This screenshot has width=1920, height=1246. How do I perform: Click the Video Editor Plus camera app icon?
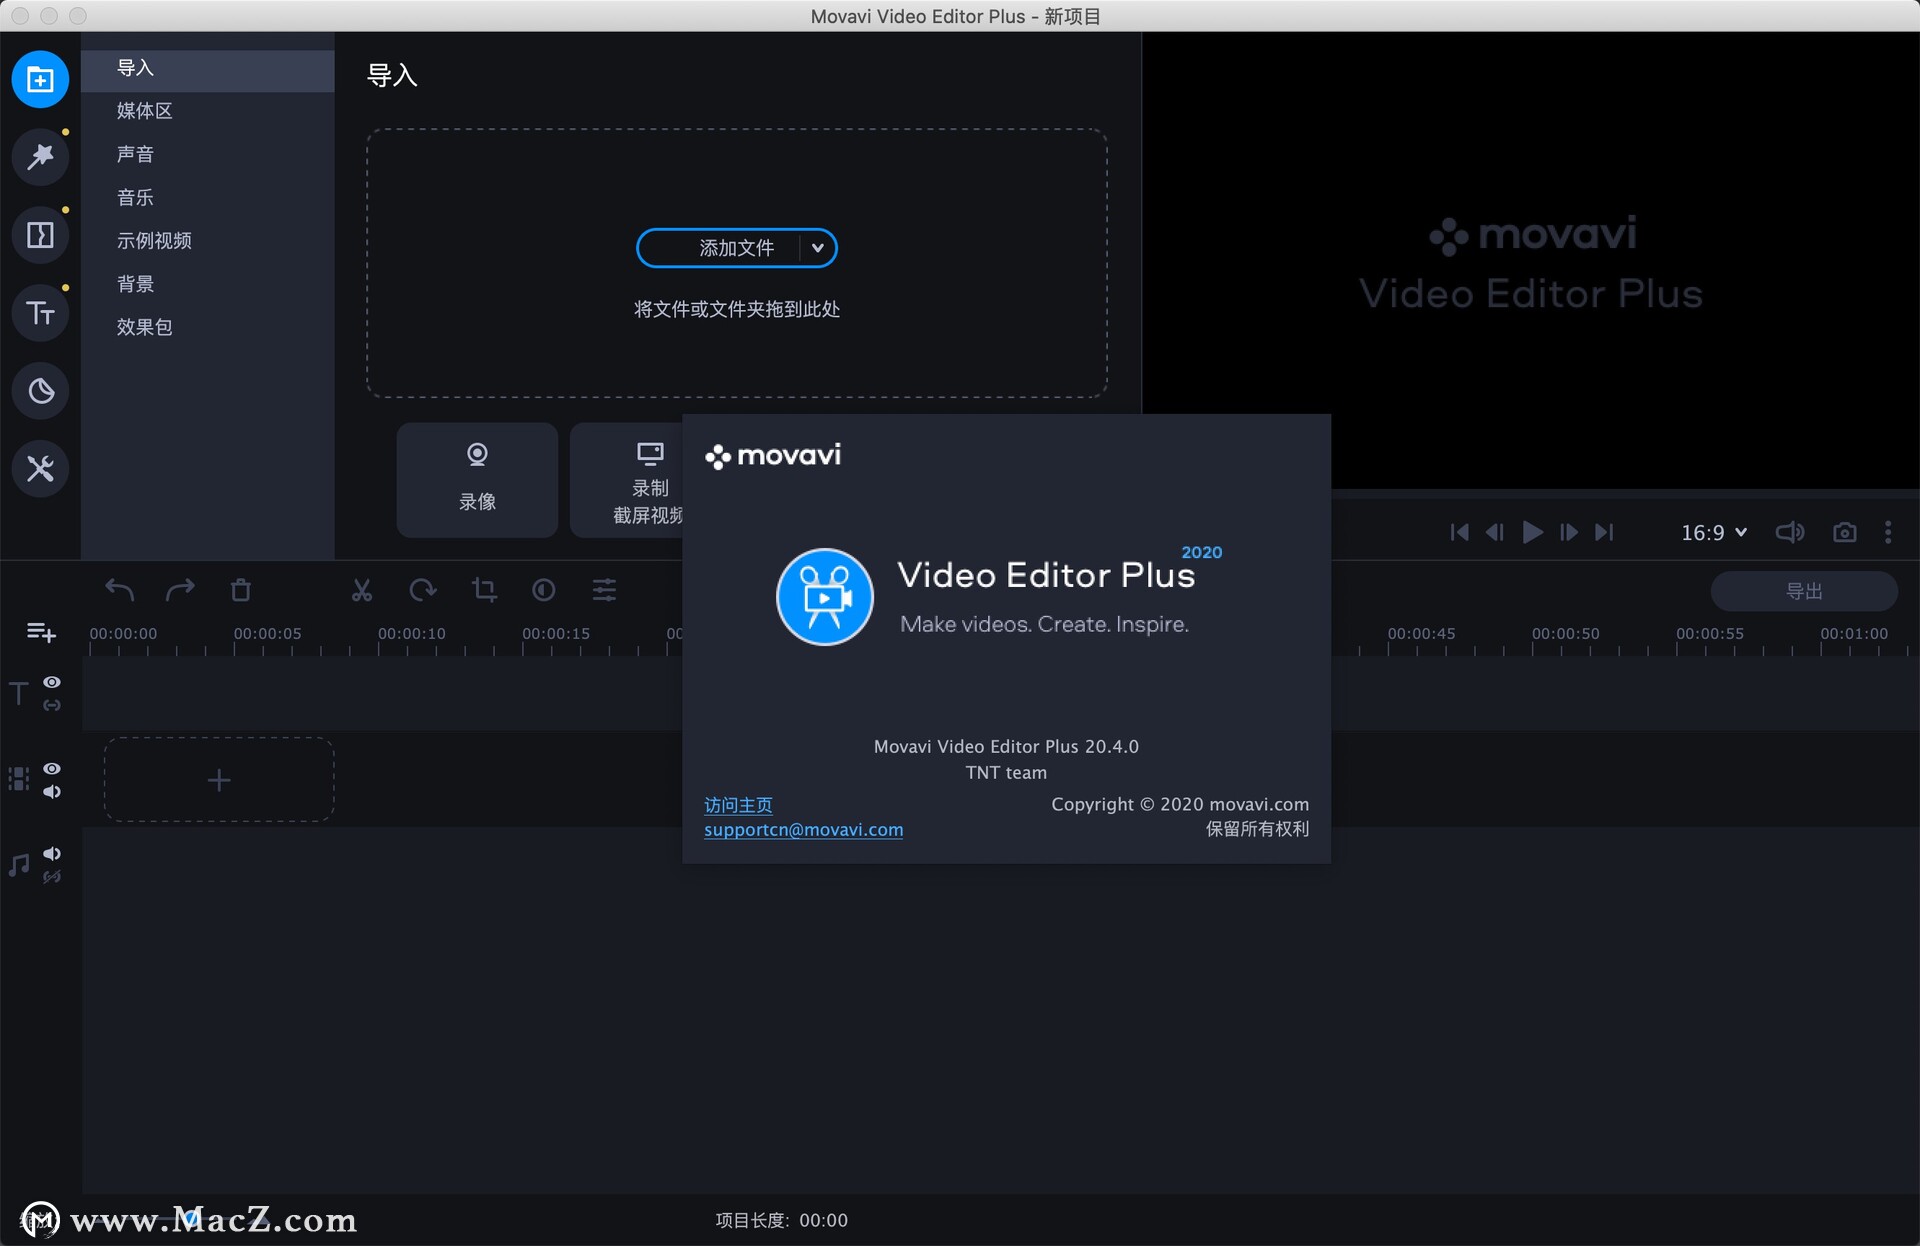click(825, 597)
